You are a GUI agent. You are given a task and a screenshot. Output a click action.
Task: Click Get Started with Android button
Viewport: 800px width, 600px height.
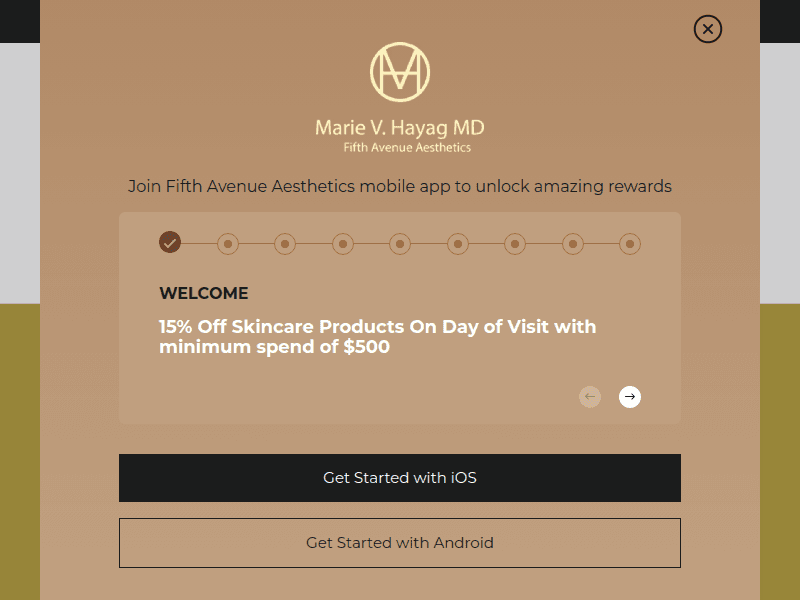tap(400, 543)
